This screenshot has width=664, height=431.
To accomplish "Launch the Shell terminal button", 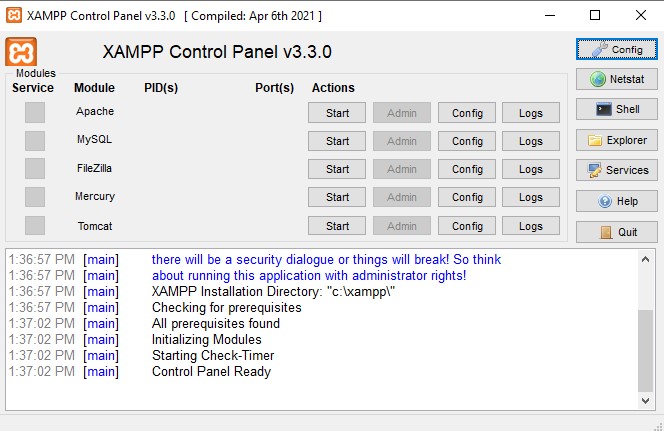I will (615, 109).
